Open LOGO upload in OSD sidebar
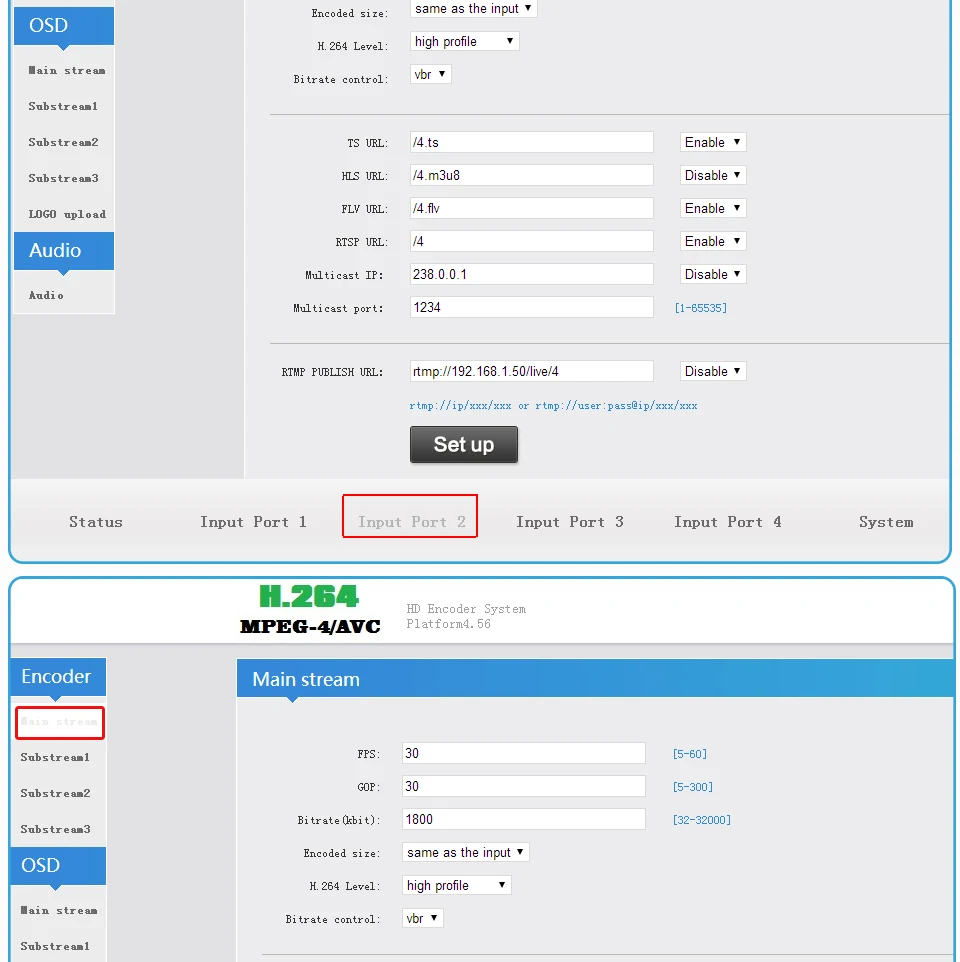The height and width of the screenshot is (962, 960). coord(67,214)
